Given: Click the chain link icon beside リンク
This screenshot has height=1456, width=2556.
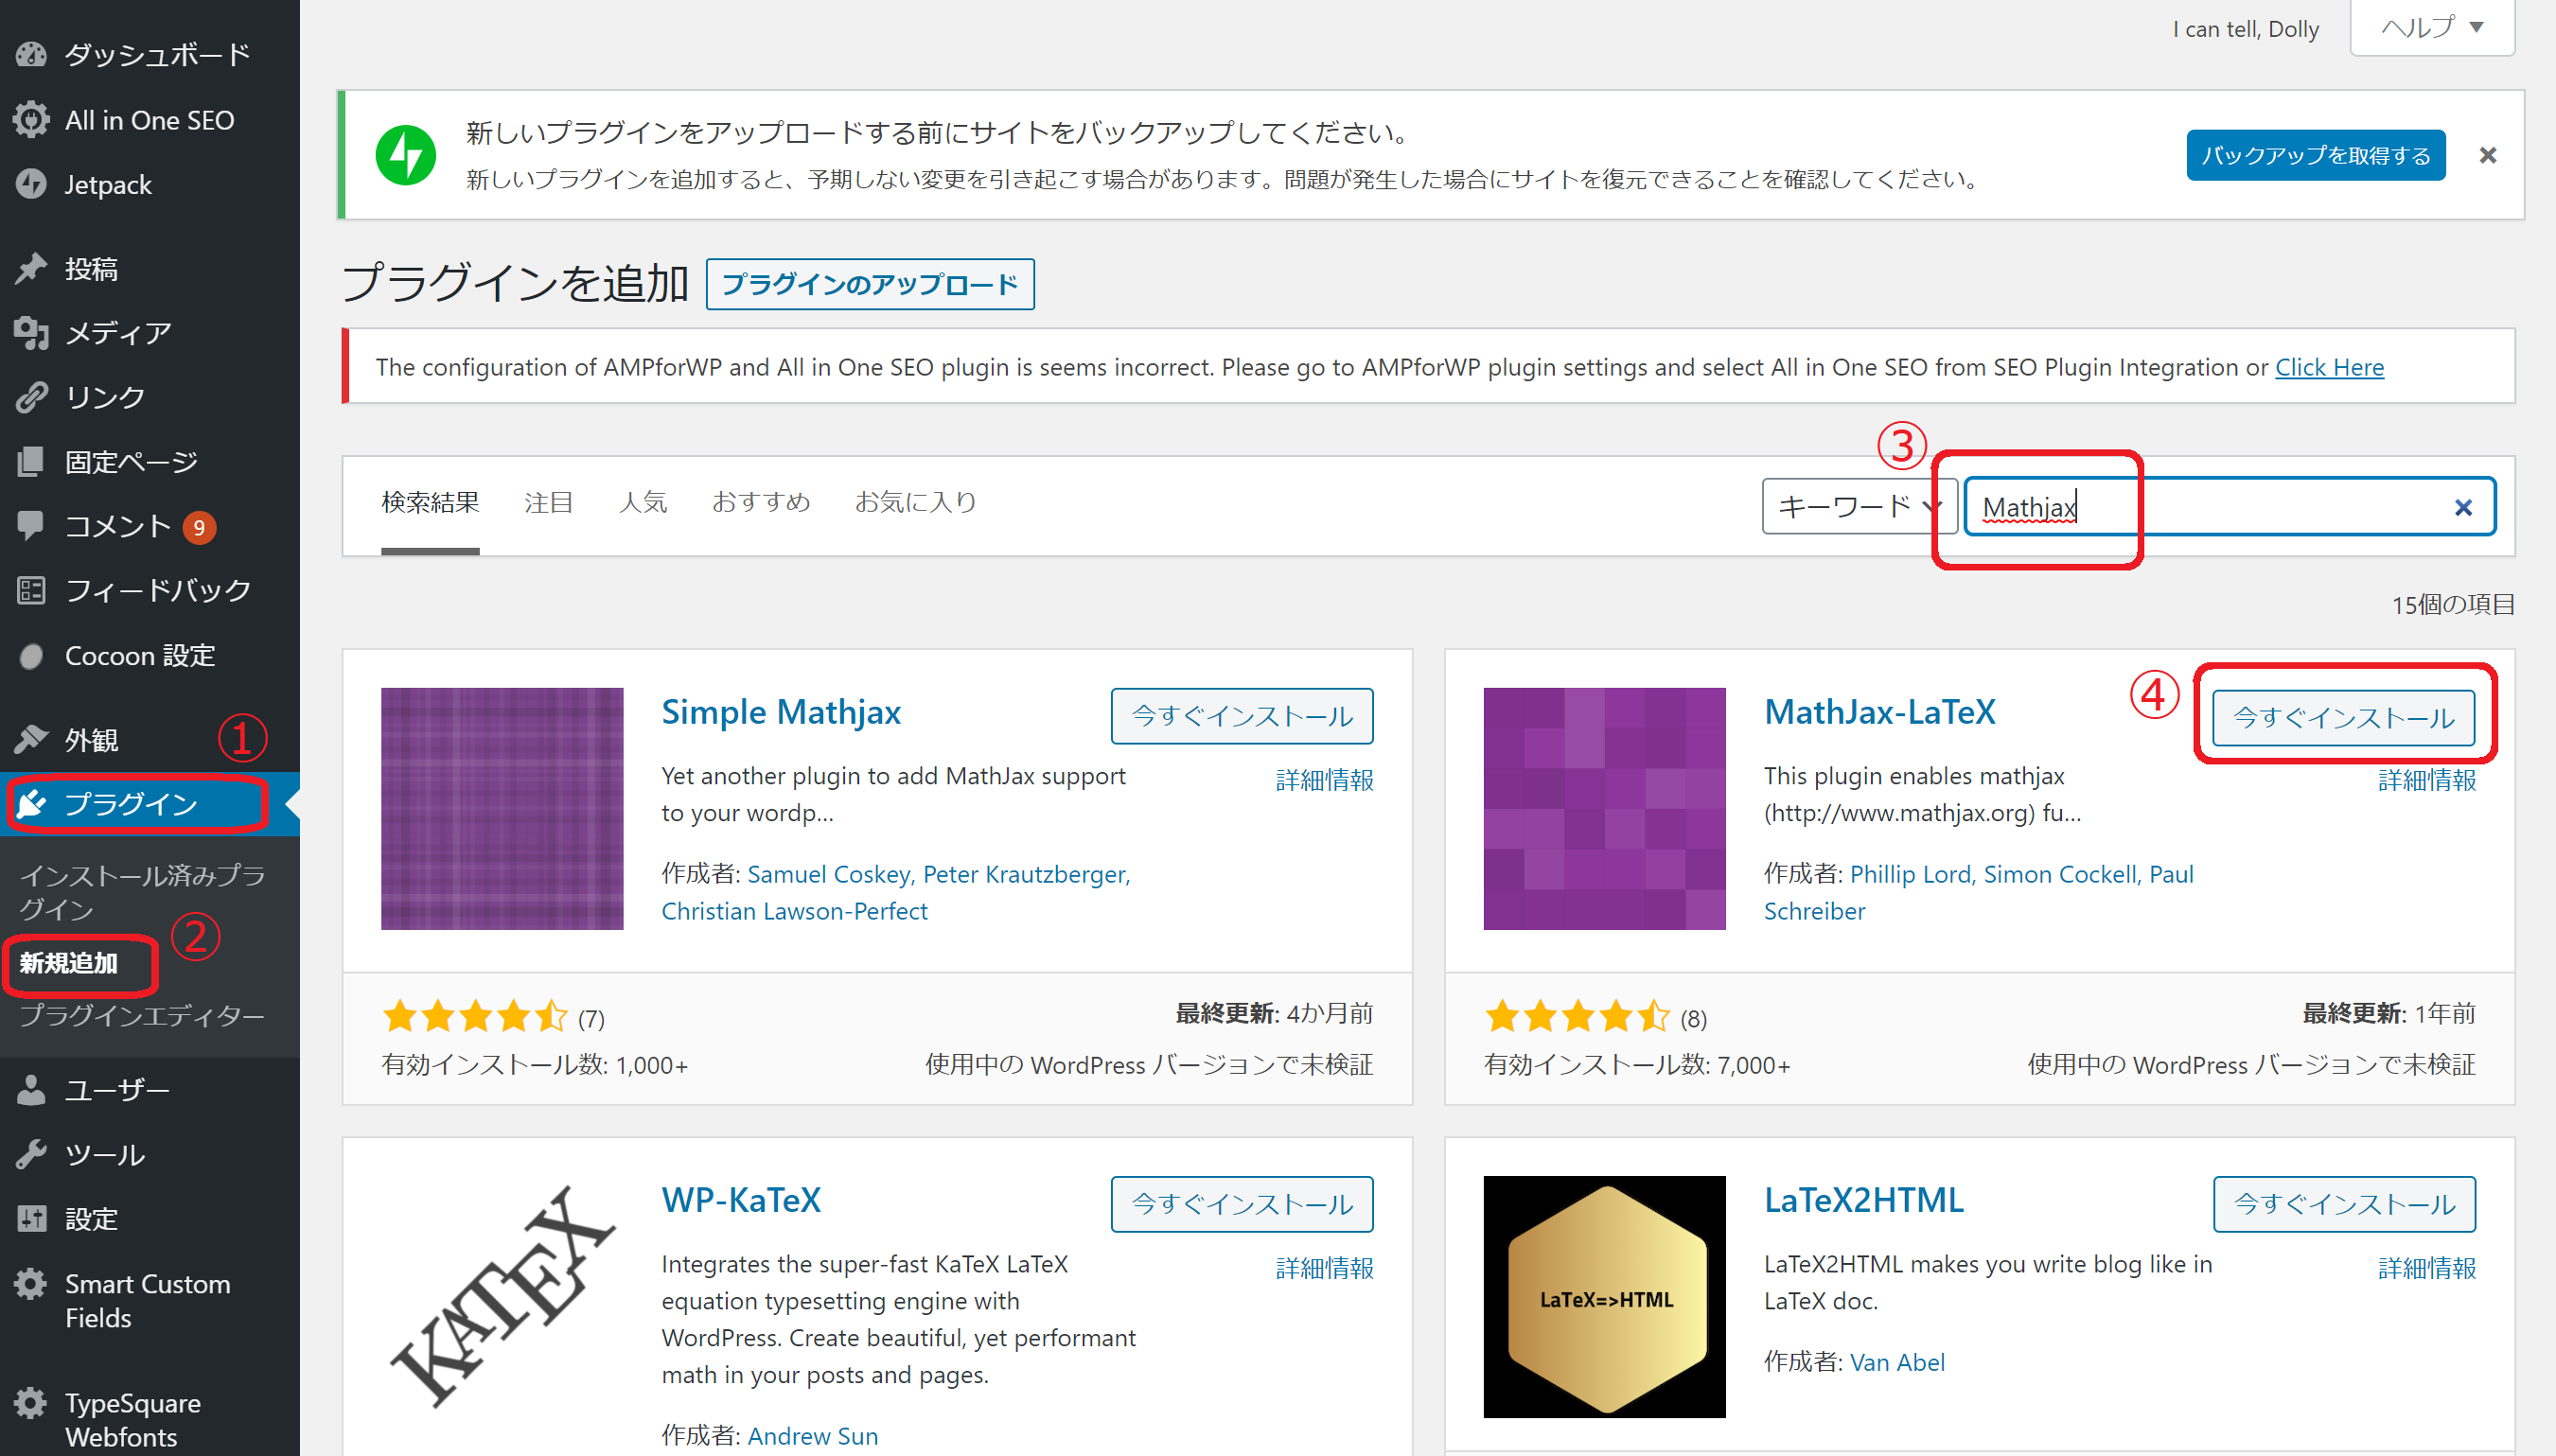Looking at the screenshot, I should point(31,397).
